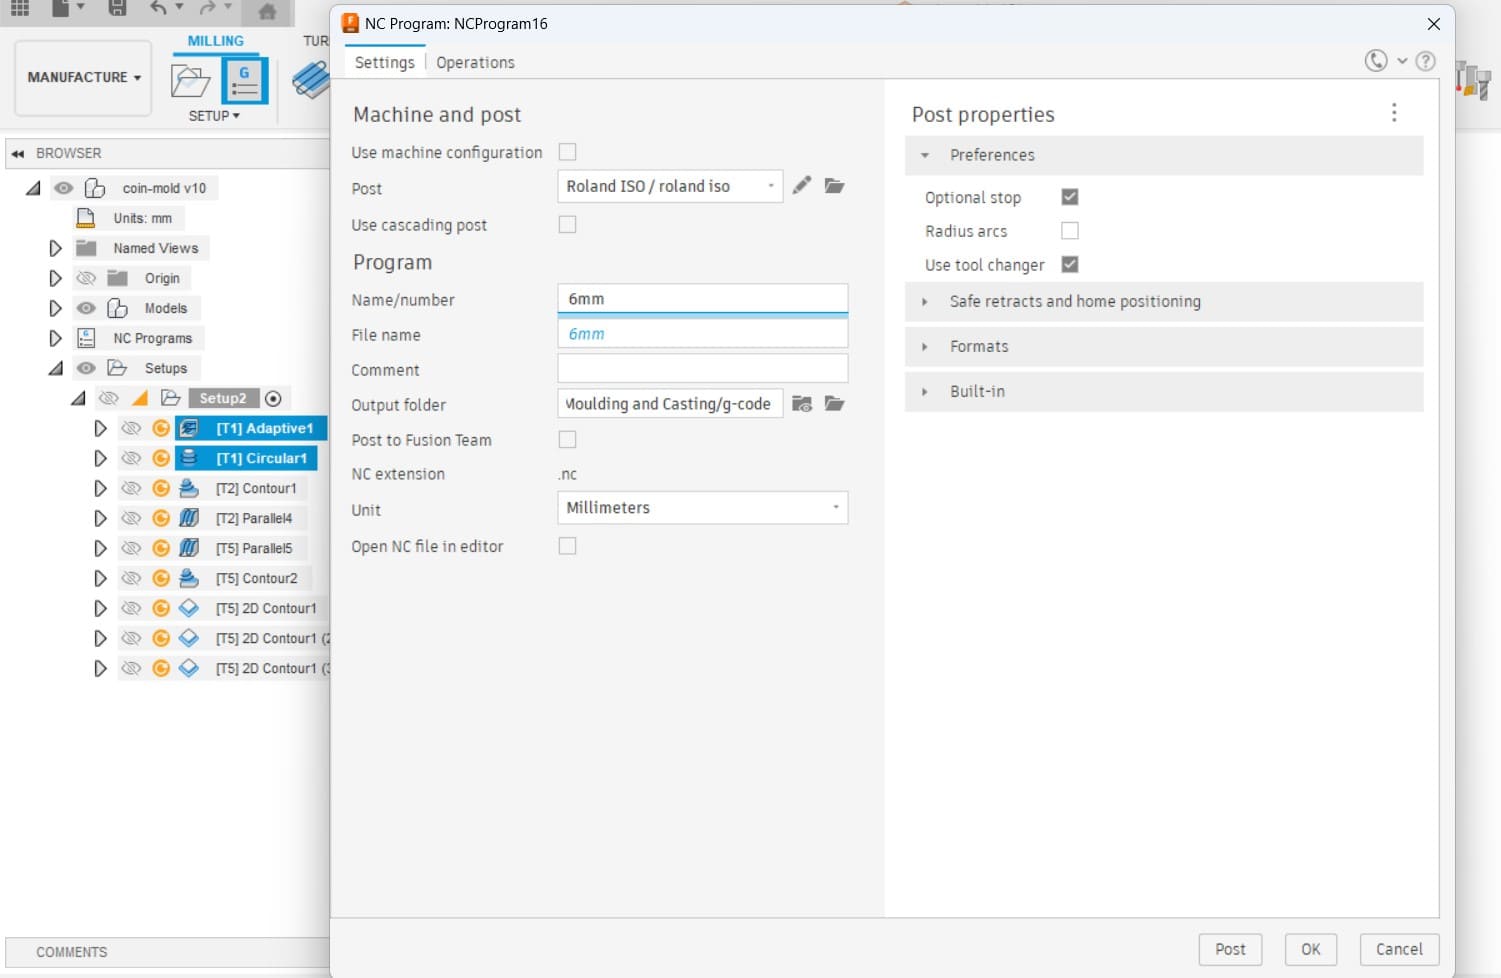Click folder icon beside the Post dropdown
This screenshot has width=1501, height=978.
(834, 186)
